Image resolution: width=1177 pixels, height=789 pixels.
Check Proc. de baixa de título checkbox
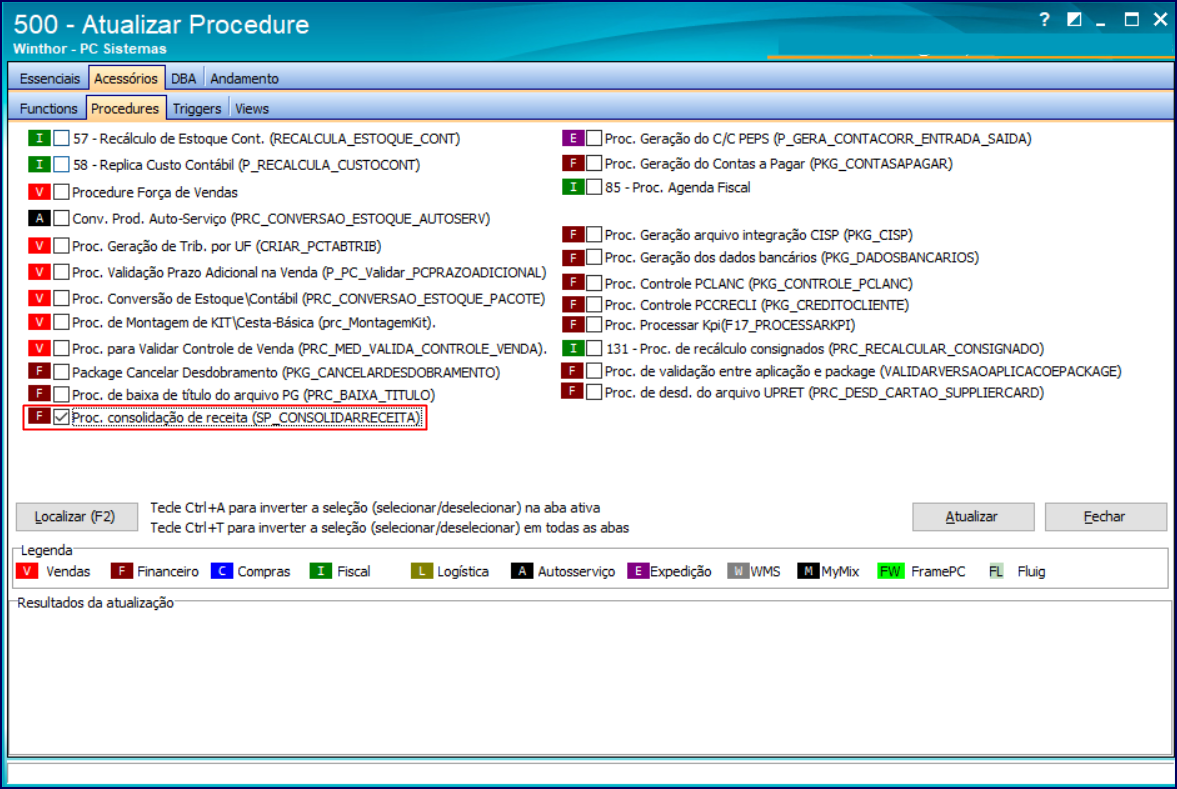tap(62, 394)
